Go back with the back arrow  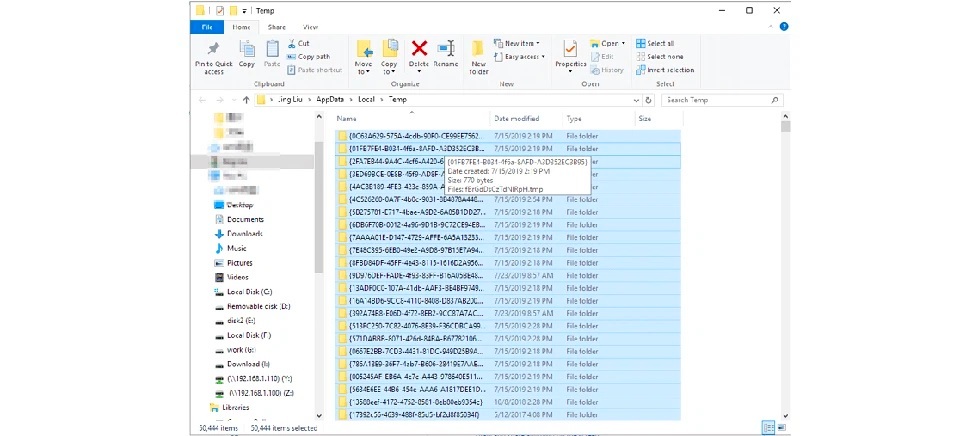[x=203, y=100]
